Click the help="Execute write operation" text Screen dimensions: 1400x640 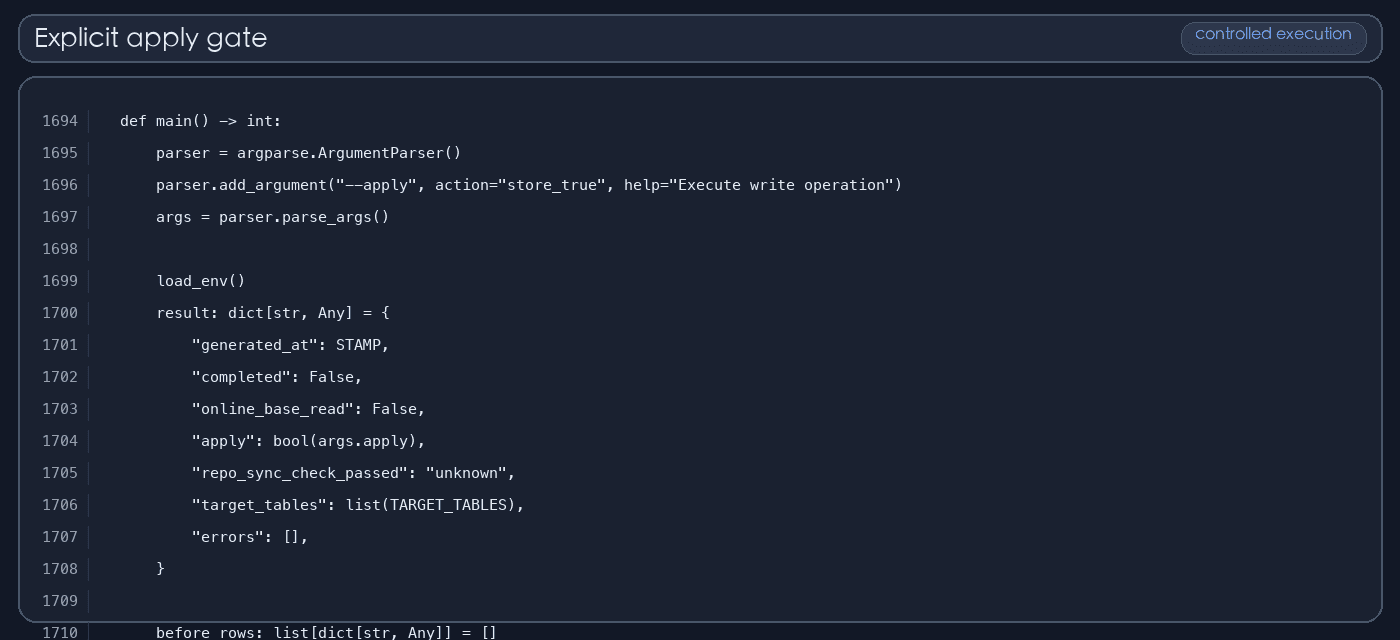tap(759, 185)
